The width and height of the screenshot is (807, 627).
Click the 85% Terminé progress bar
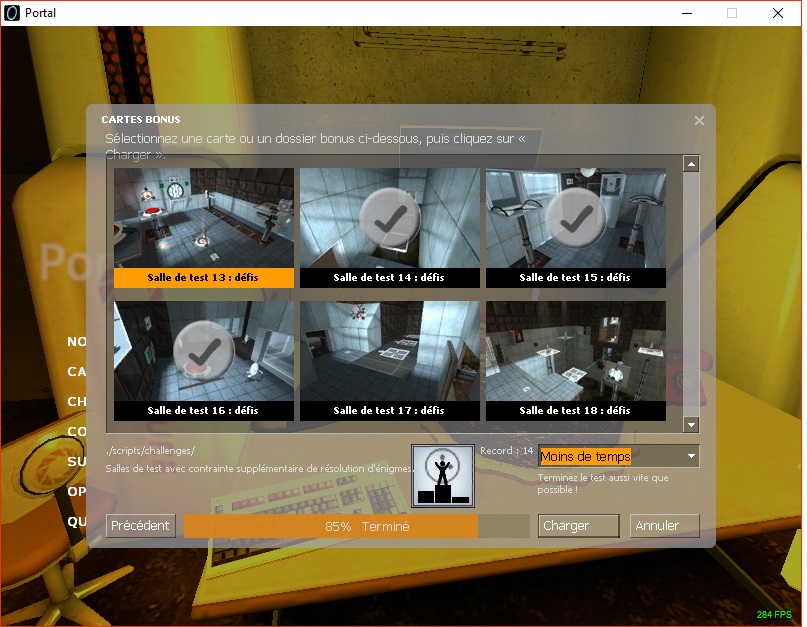pyautogui.click(x=356, y=526)
